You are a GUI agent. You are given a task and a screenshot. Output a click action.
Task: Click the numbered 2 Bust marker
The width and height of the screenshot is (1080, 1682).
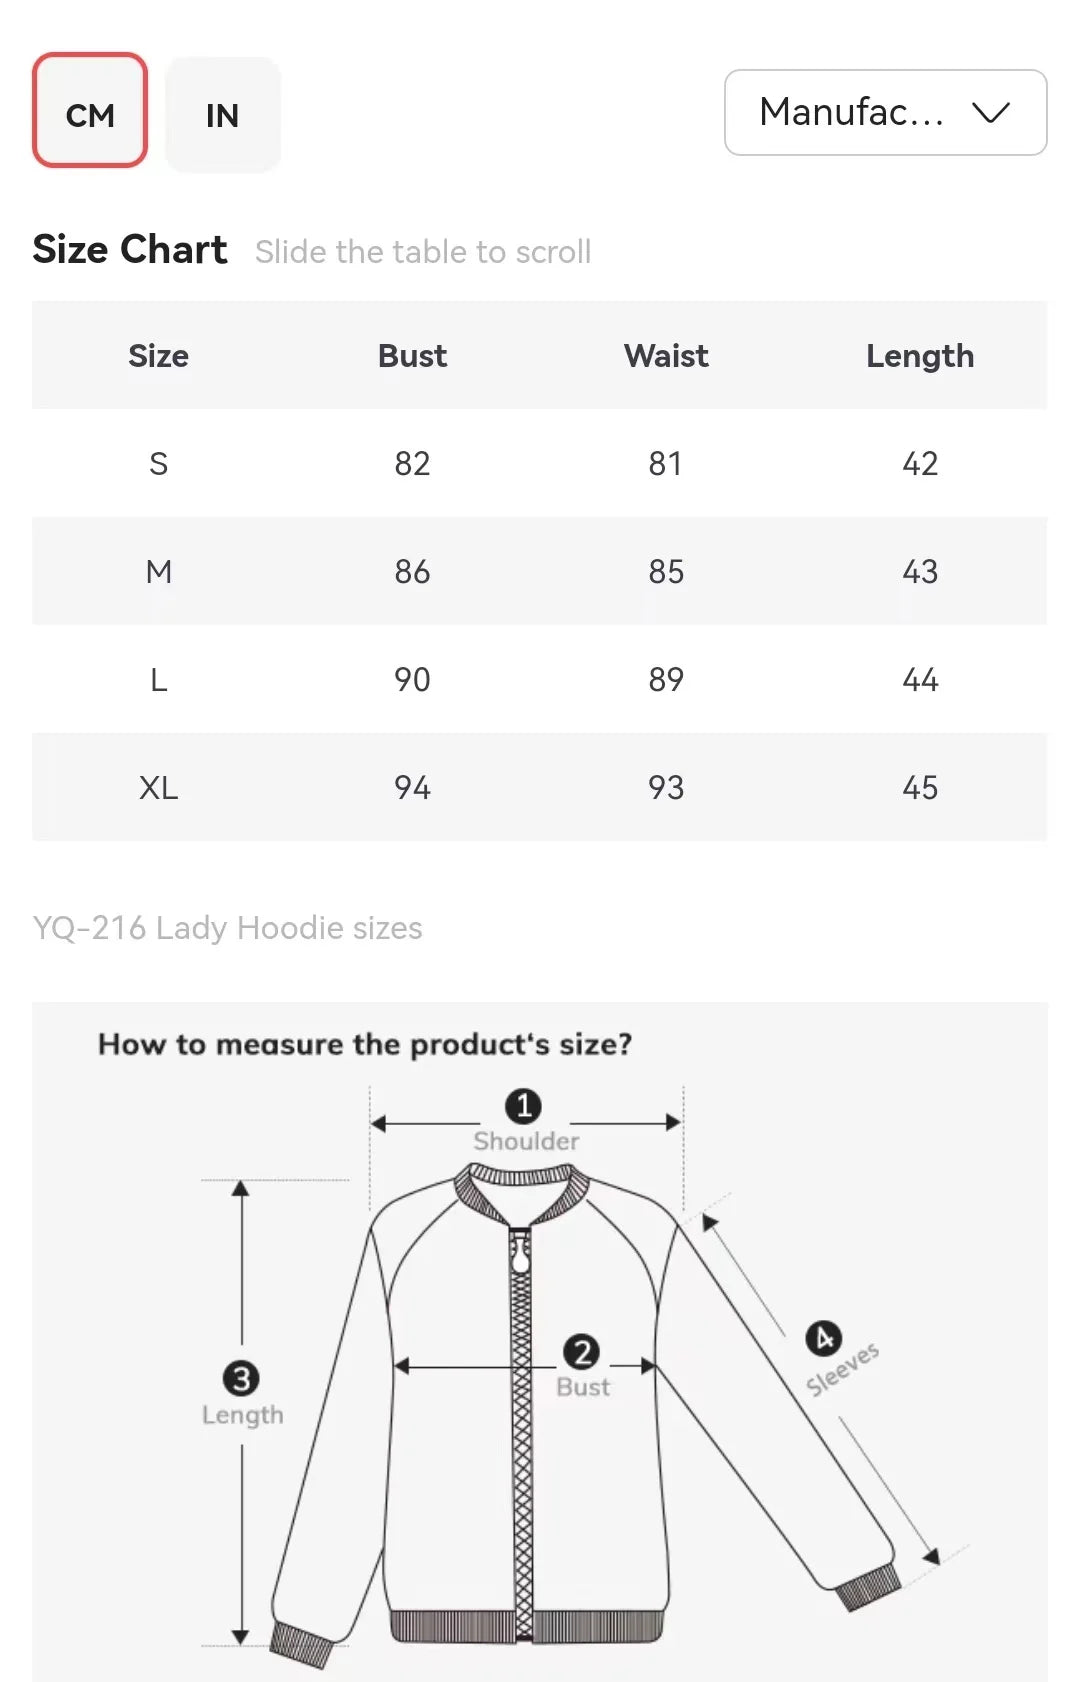pyautogui.click(x=581, y=1352)
